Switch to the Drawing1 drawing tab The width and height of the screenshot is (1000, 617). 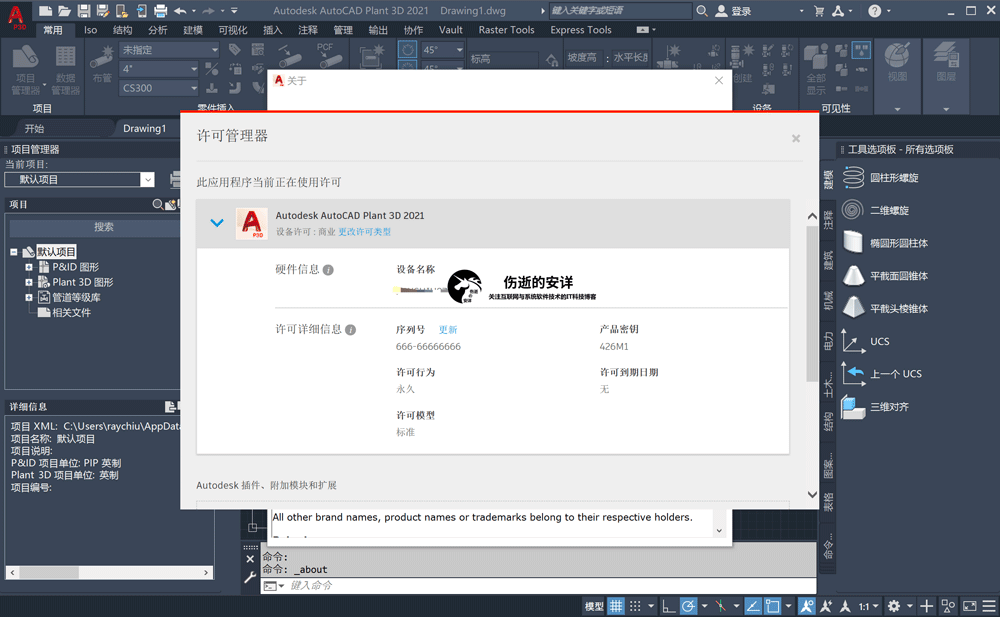tap(144, 128)
